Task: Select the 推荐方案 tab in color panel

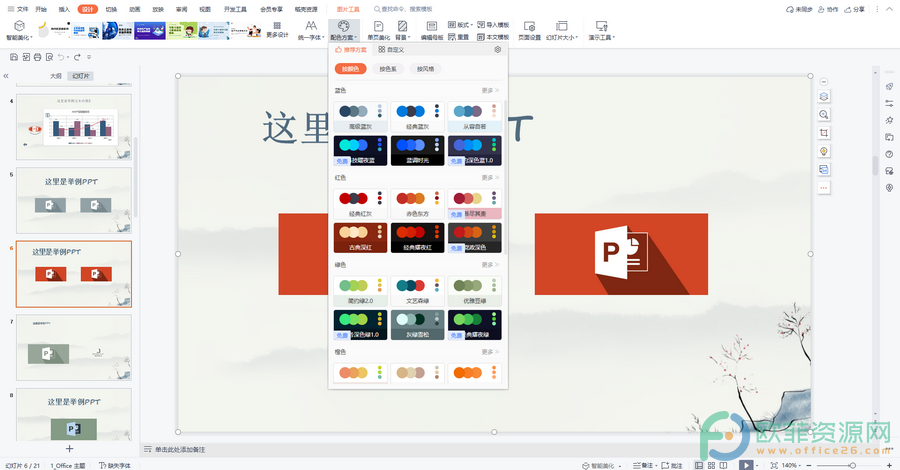Action: click(351, 50)
